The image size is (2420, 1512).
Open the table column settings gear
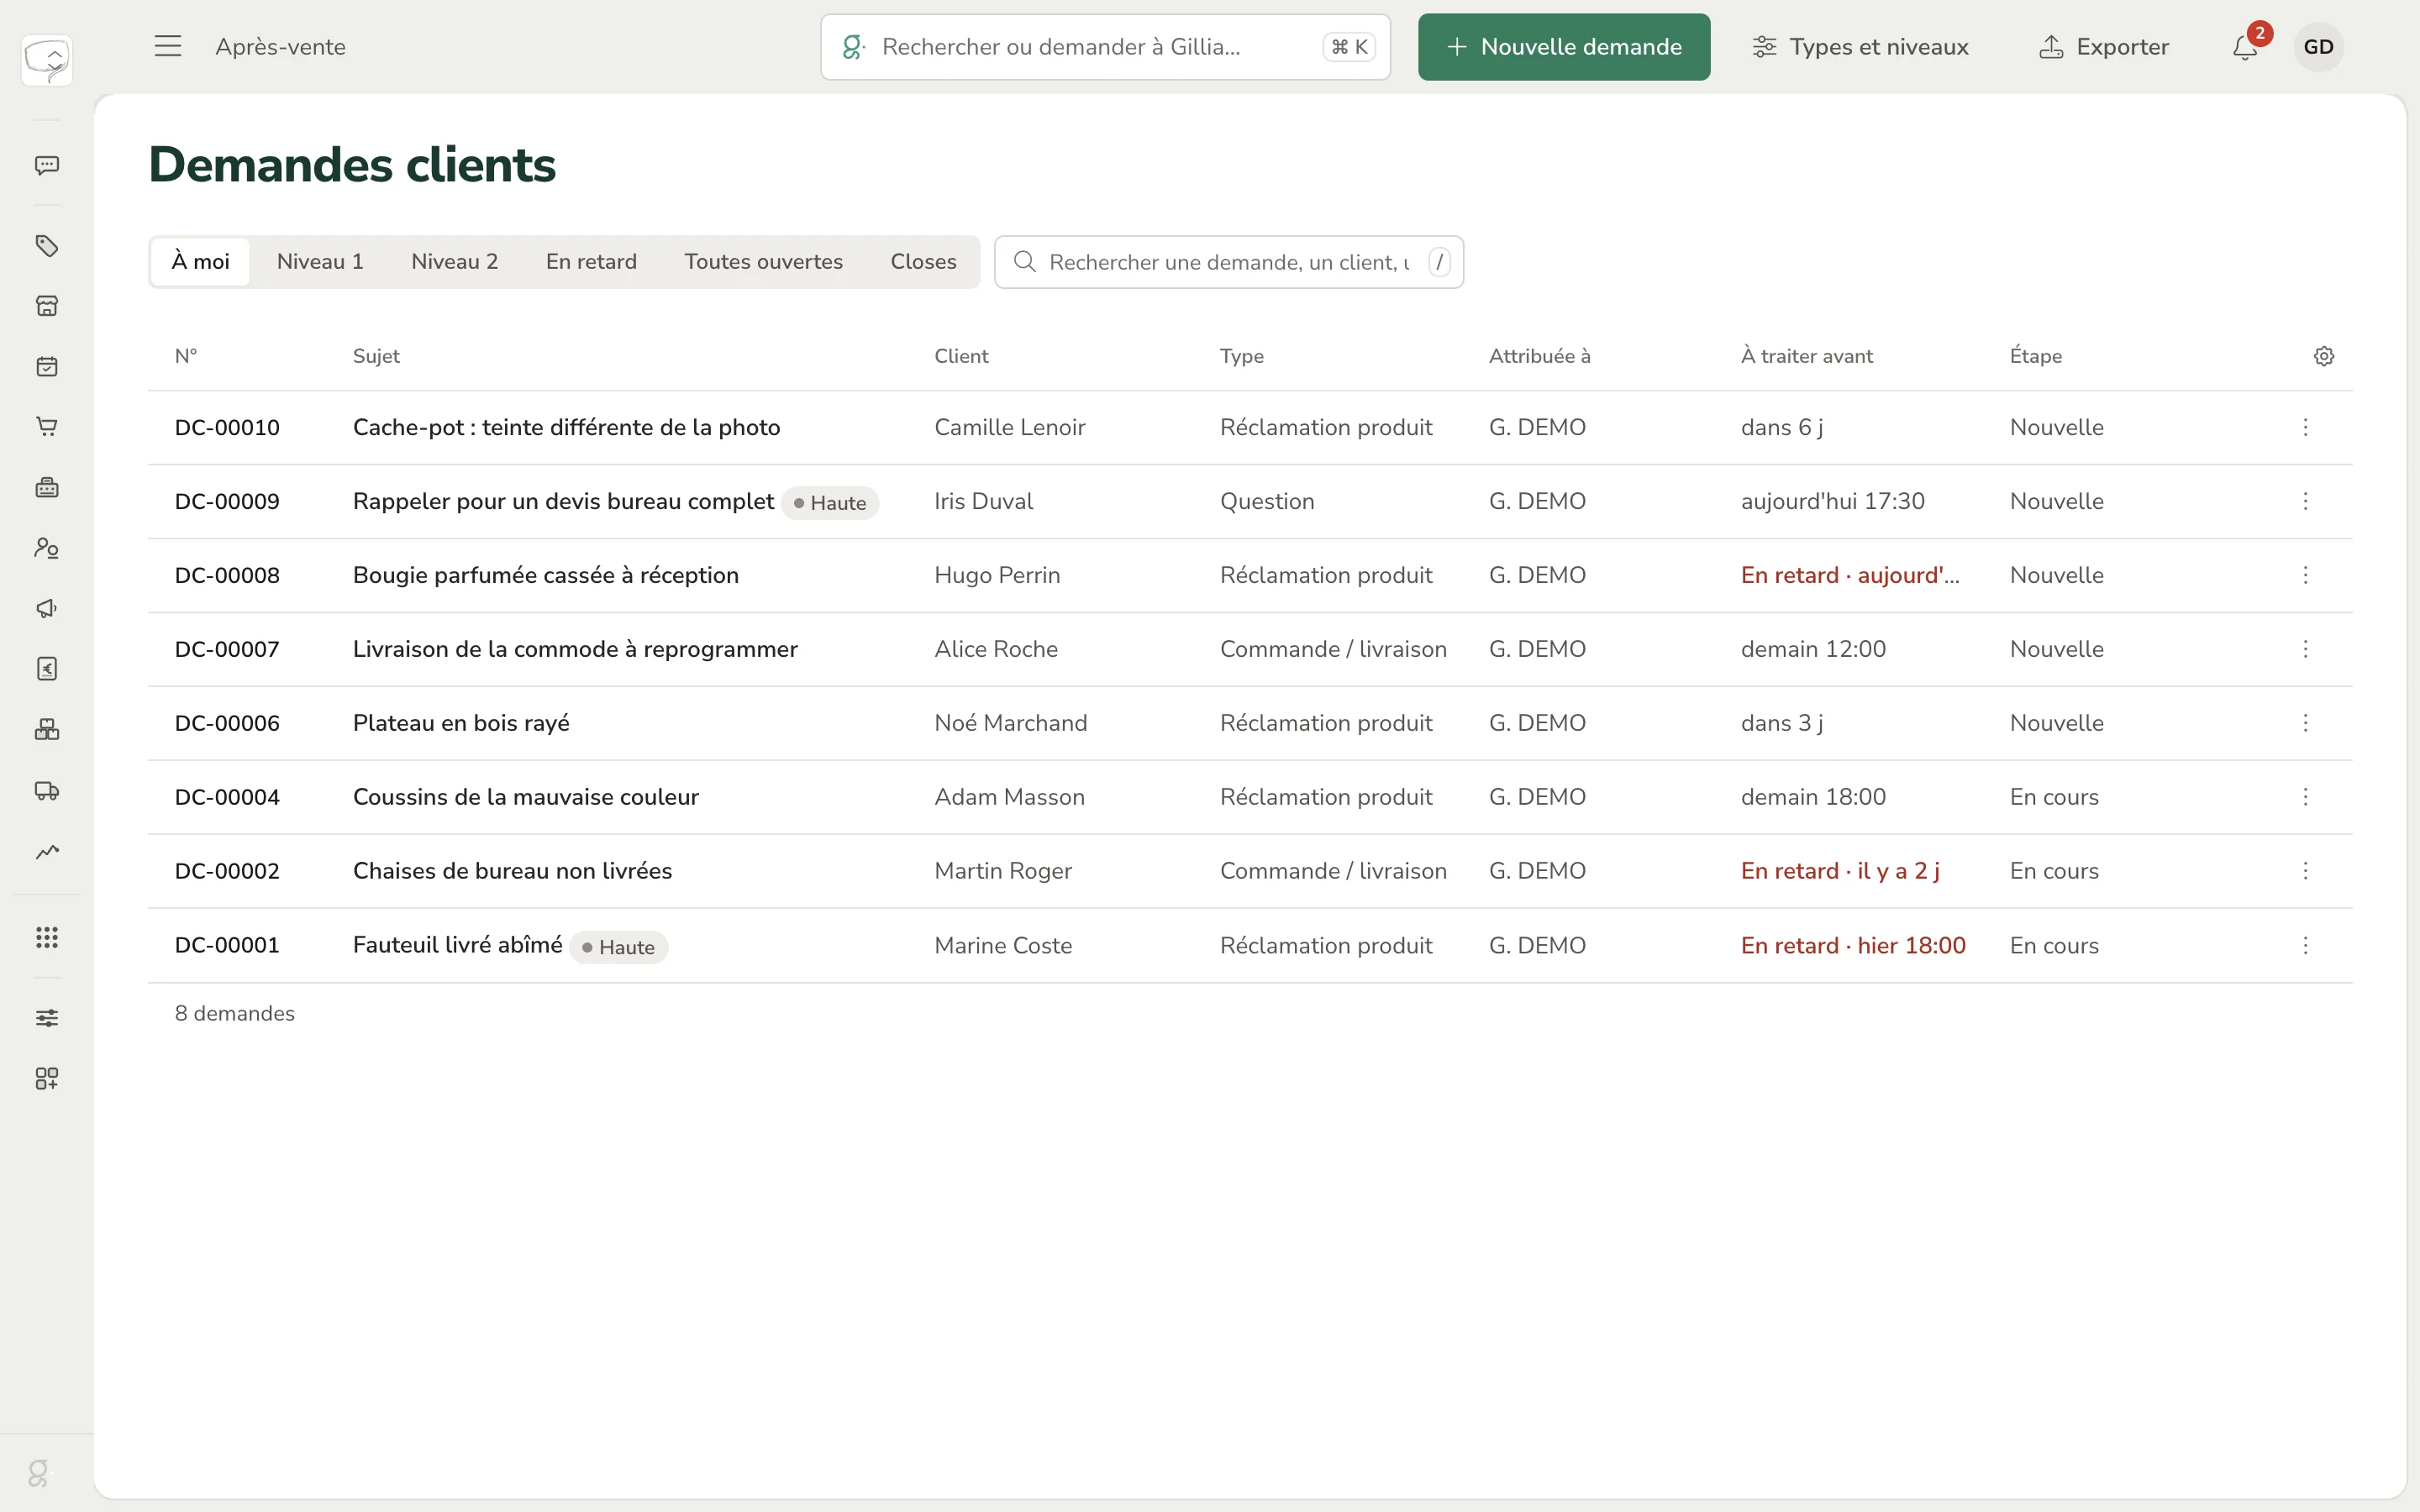pyautogui.click(x=2324, y=356)
